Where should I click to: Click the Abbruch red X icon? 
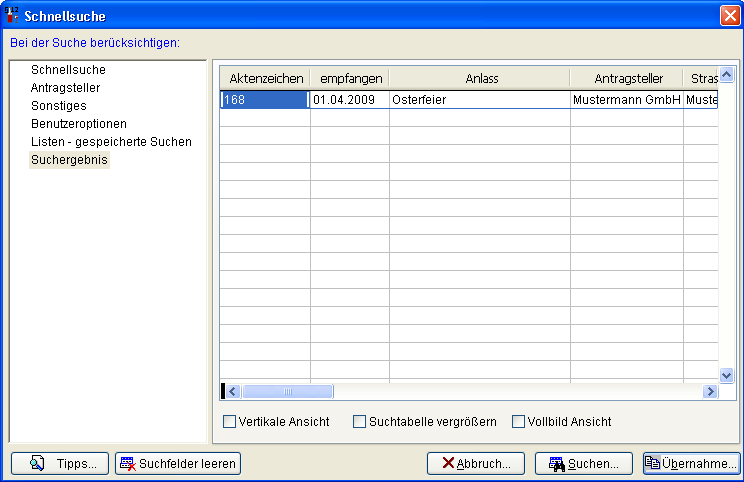tap(448, 463)
